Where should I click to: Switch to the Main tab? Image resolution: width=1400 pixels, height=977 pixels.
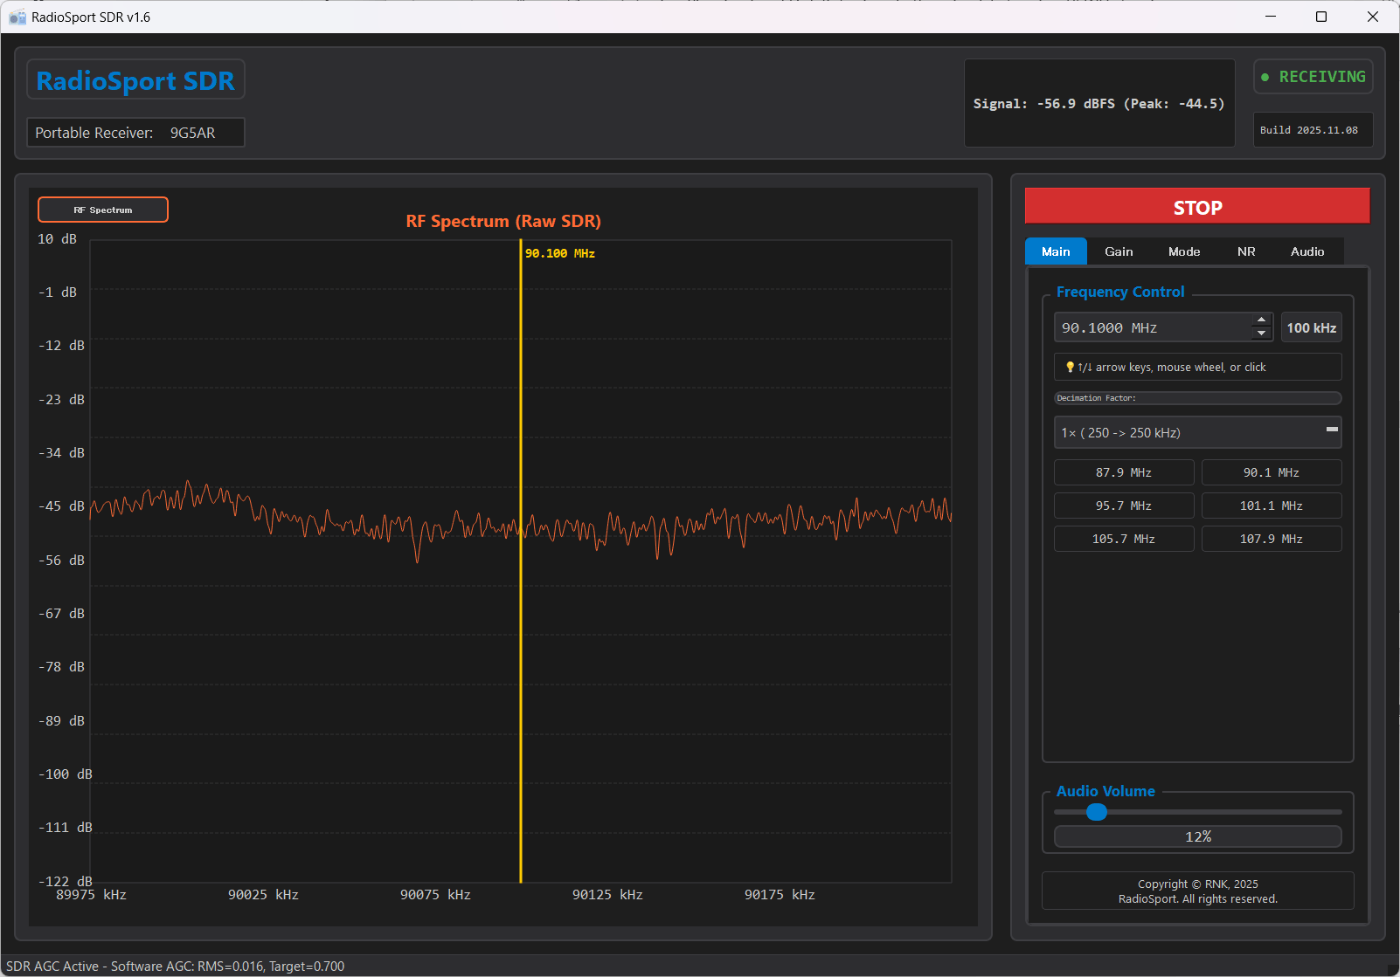[1056, 251]
